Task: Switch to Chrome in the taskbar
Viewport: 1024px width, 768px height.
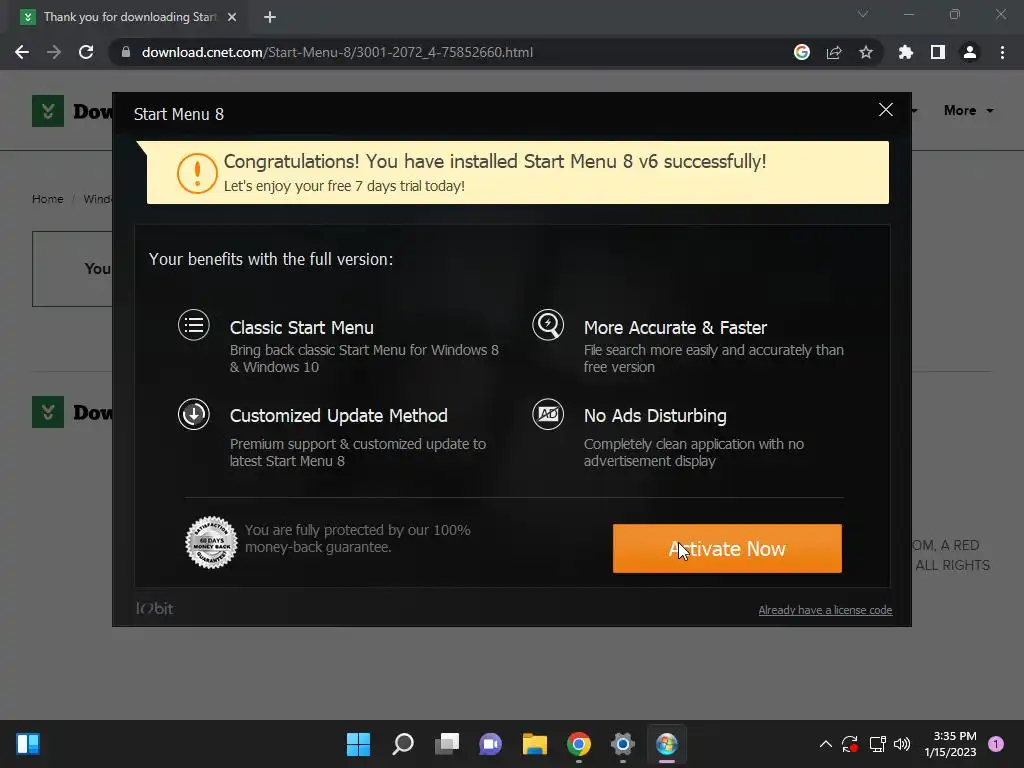Action: point(579,744)
